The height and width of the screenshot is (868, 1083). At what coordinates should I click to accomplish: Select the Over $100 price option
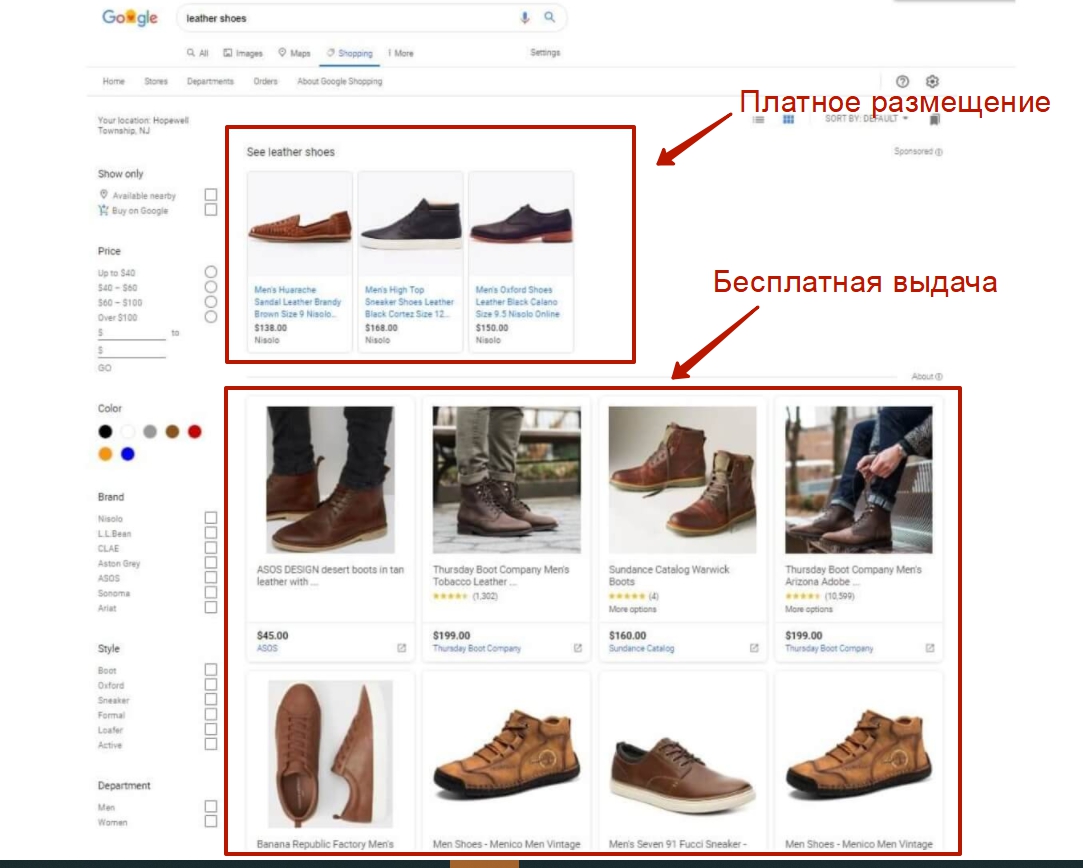pos(211,317)
